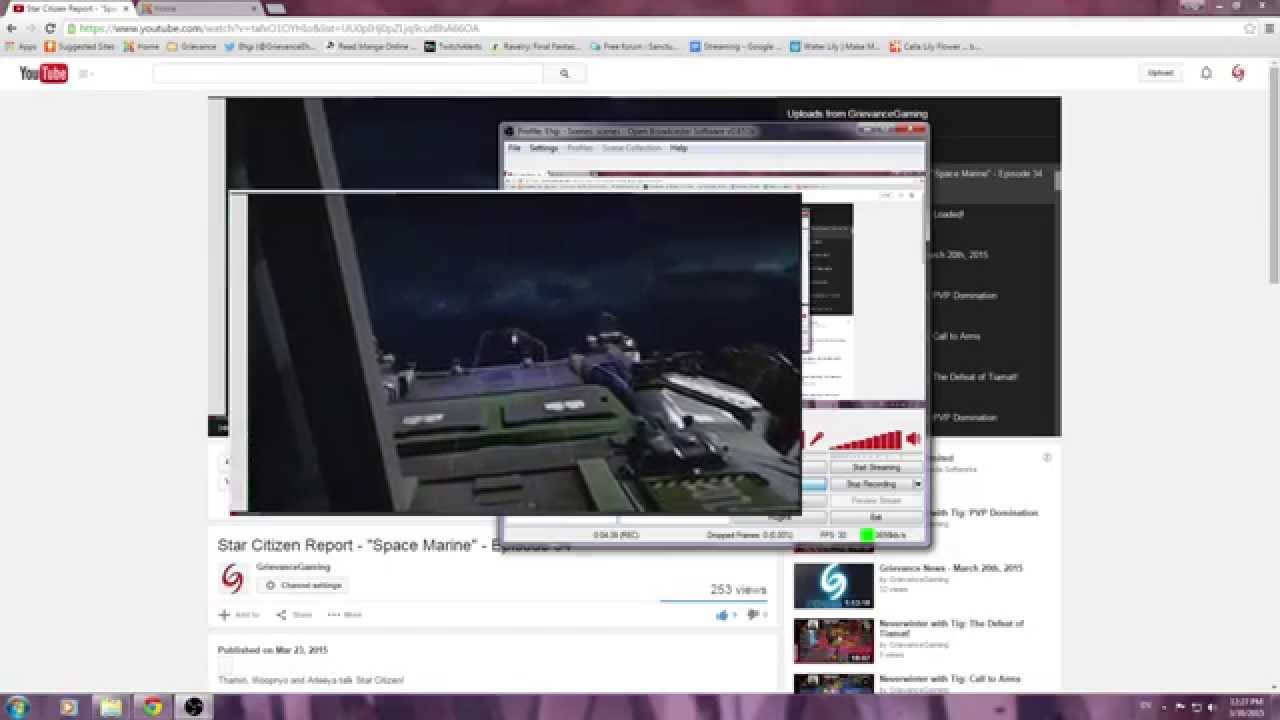Screen dimensions: 1280x720
Task: Select the Star Citizen Report browser tab
Action: pos(68,8)
